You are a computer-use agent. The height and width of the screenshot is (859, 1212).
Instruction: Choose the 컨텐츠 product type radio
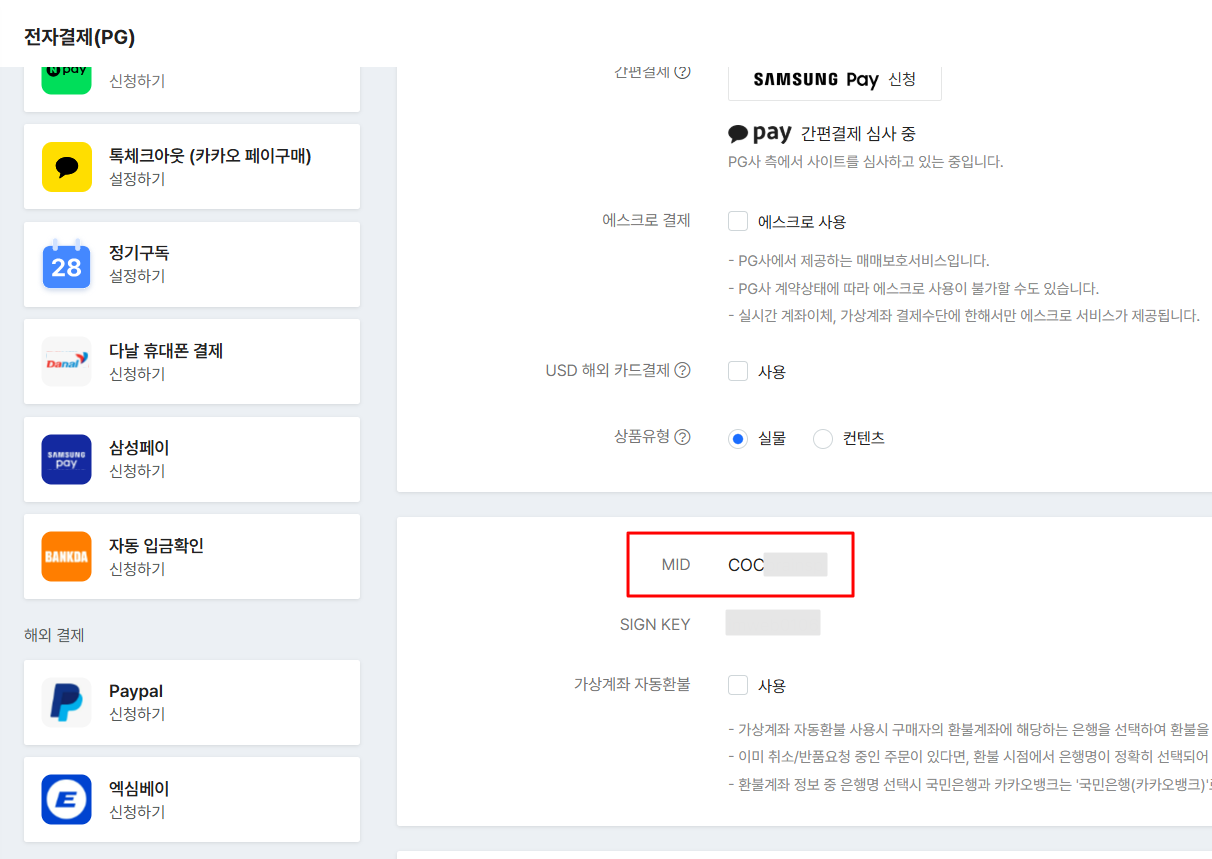(823, 438)
